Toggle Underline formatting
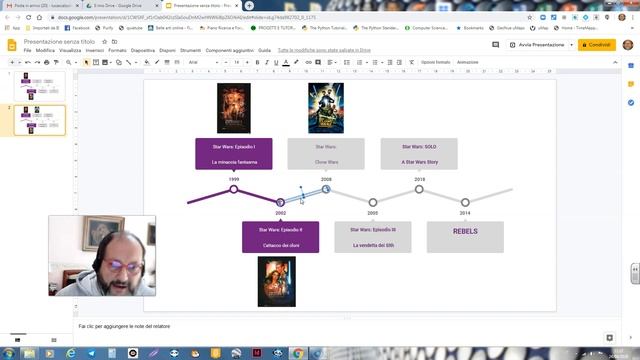The width and height of the screenshot is (640, 360). [276, 62]
